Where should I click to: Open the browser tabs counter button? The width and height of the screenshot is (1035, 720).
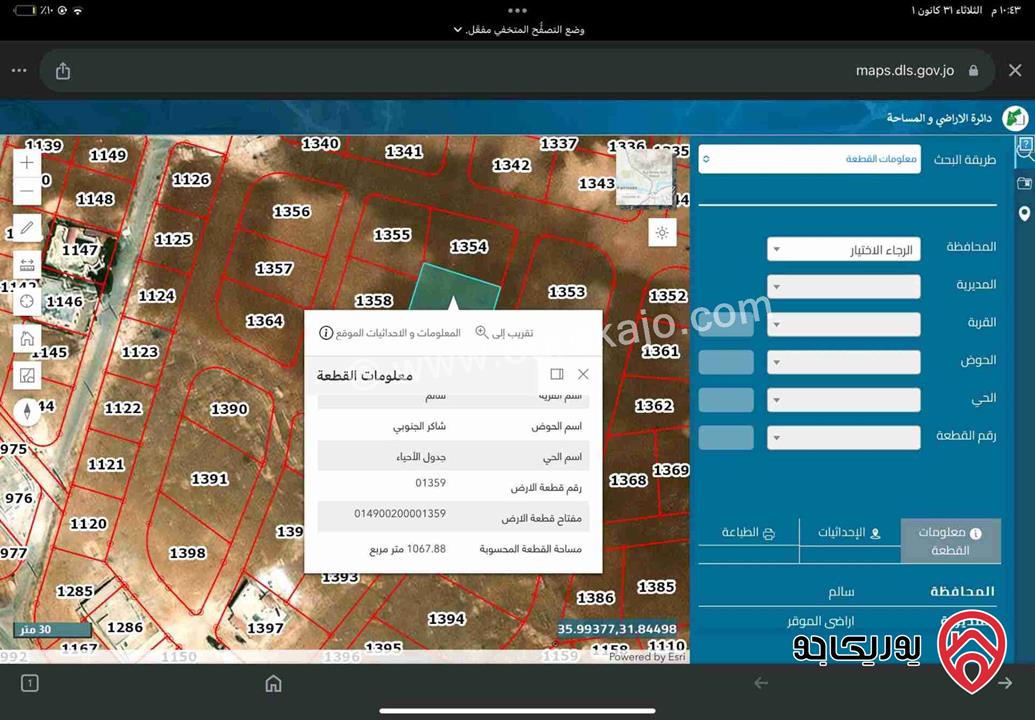click(30, 683)
